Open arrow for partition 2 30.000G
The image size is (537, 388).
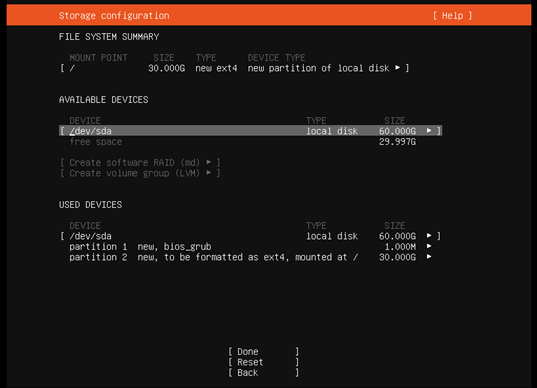[429, 257]
